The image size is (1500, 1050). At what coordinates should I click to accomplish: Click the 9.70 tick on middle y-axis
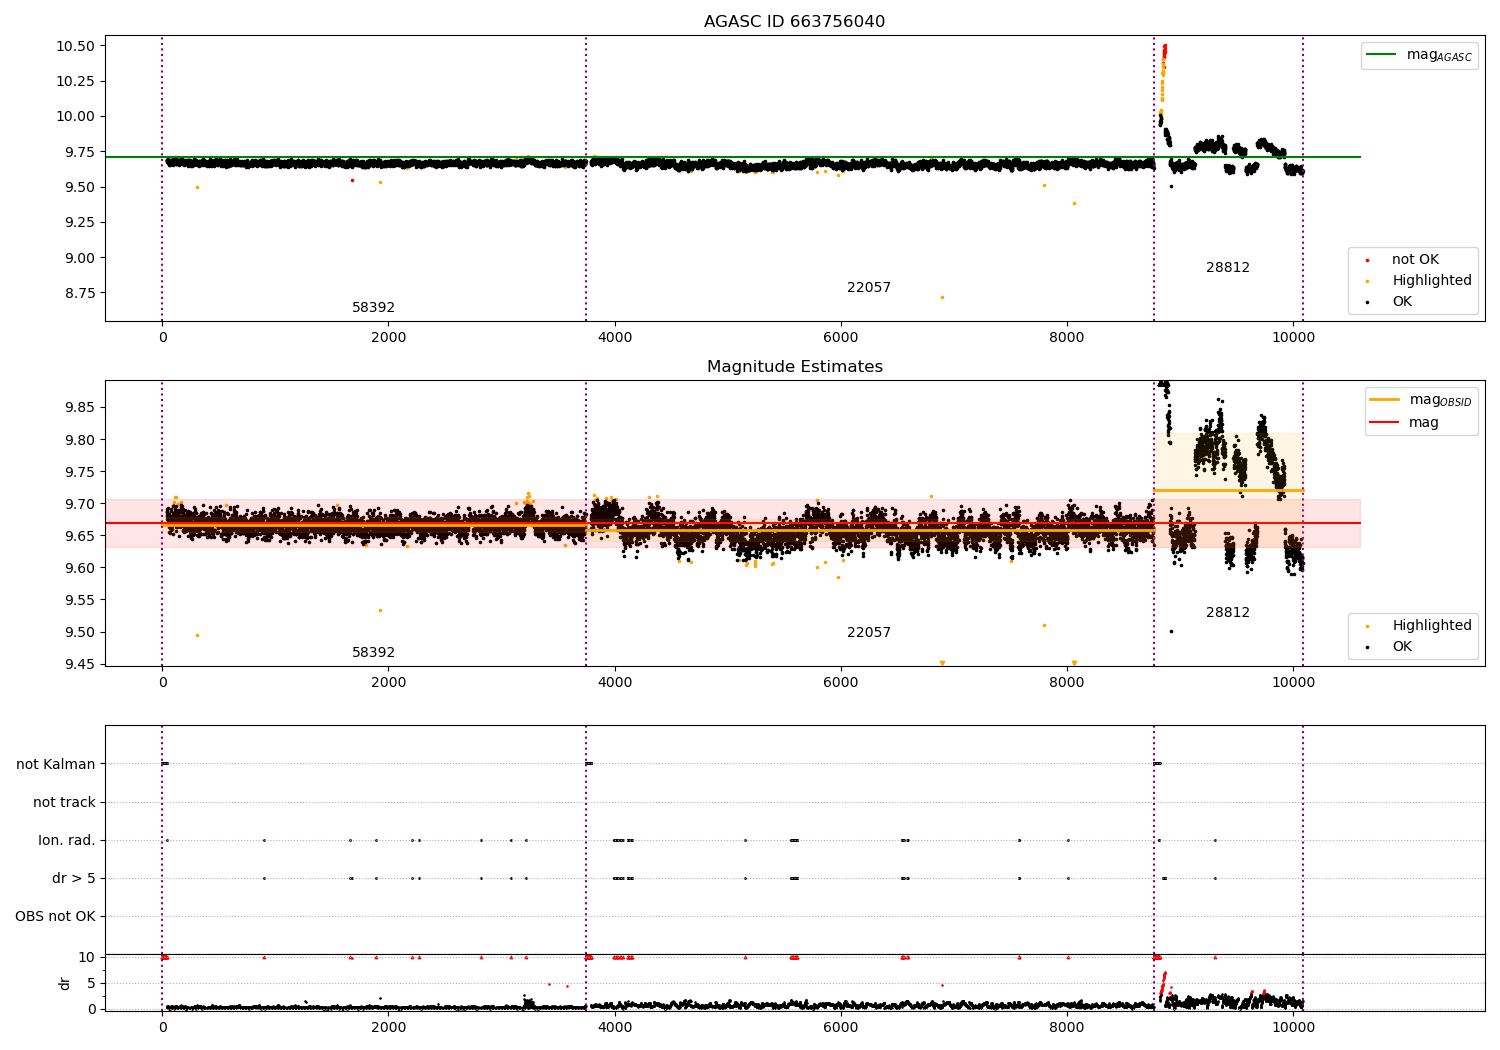(x=78, y=504)
